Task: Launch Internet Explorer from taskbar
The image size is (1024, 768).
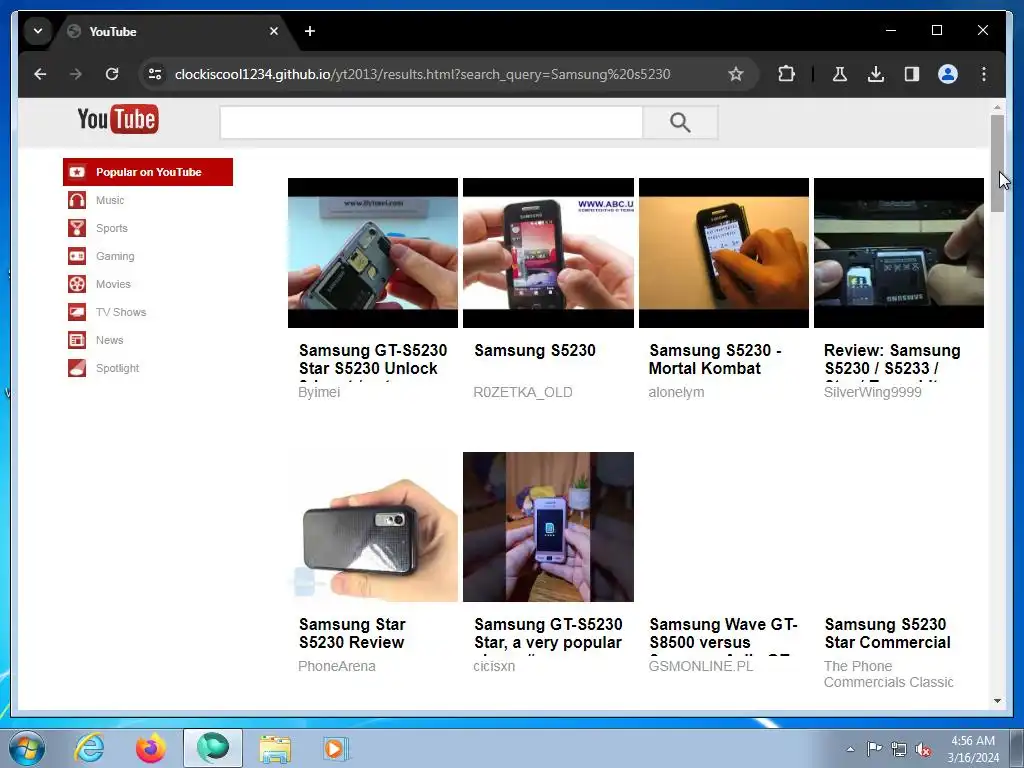Action: (x=89, y=748)
